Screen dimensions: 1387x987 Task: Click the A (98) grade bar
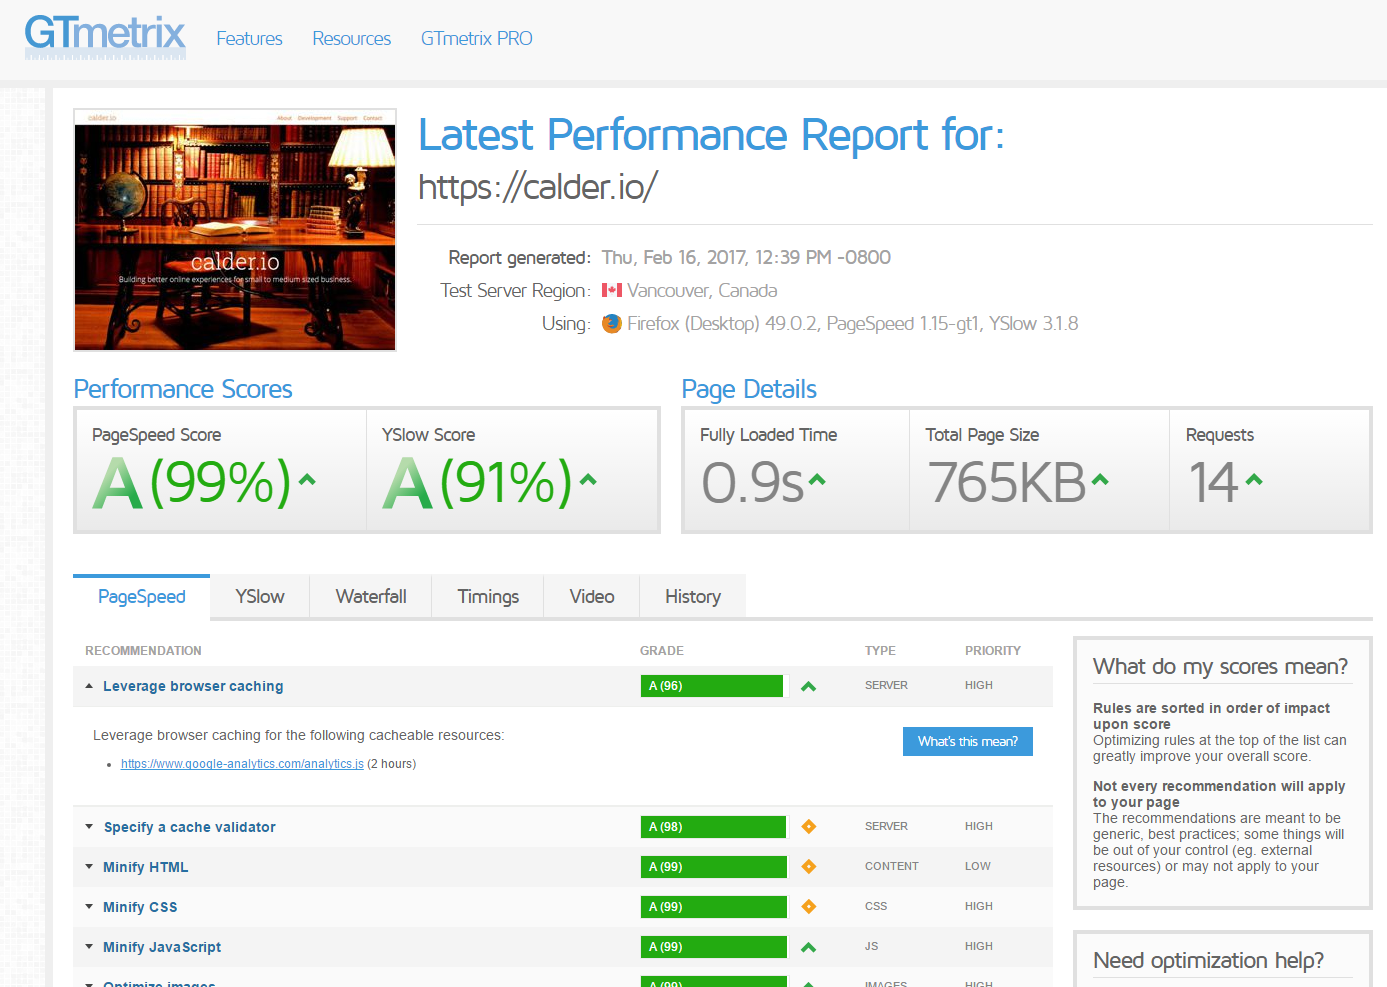pos(713,827)
